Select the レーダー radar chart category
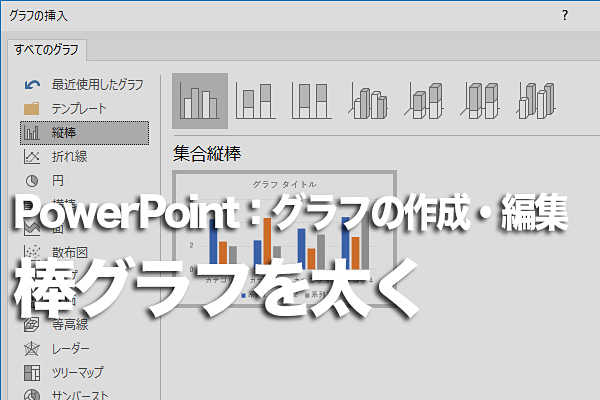 pyautogui.click(x=84, y=349)
